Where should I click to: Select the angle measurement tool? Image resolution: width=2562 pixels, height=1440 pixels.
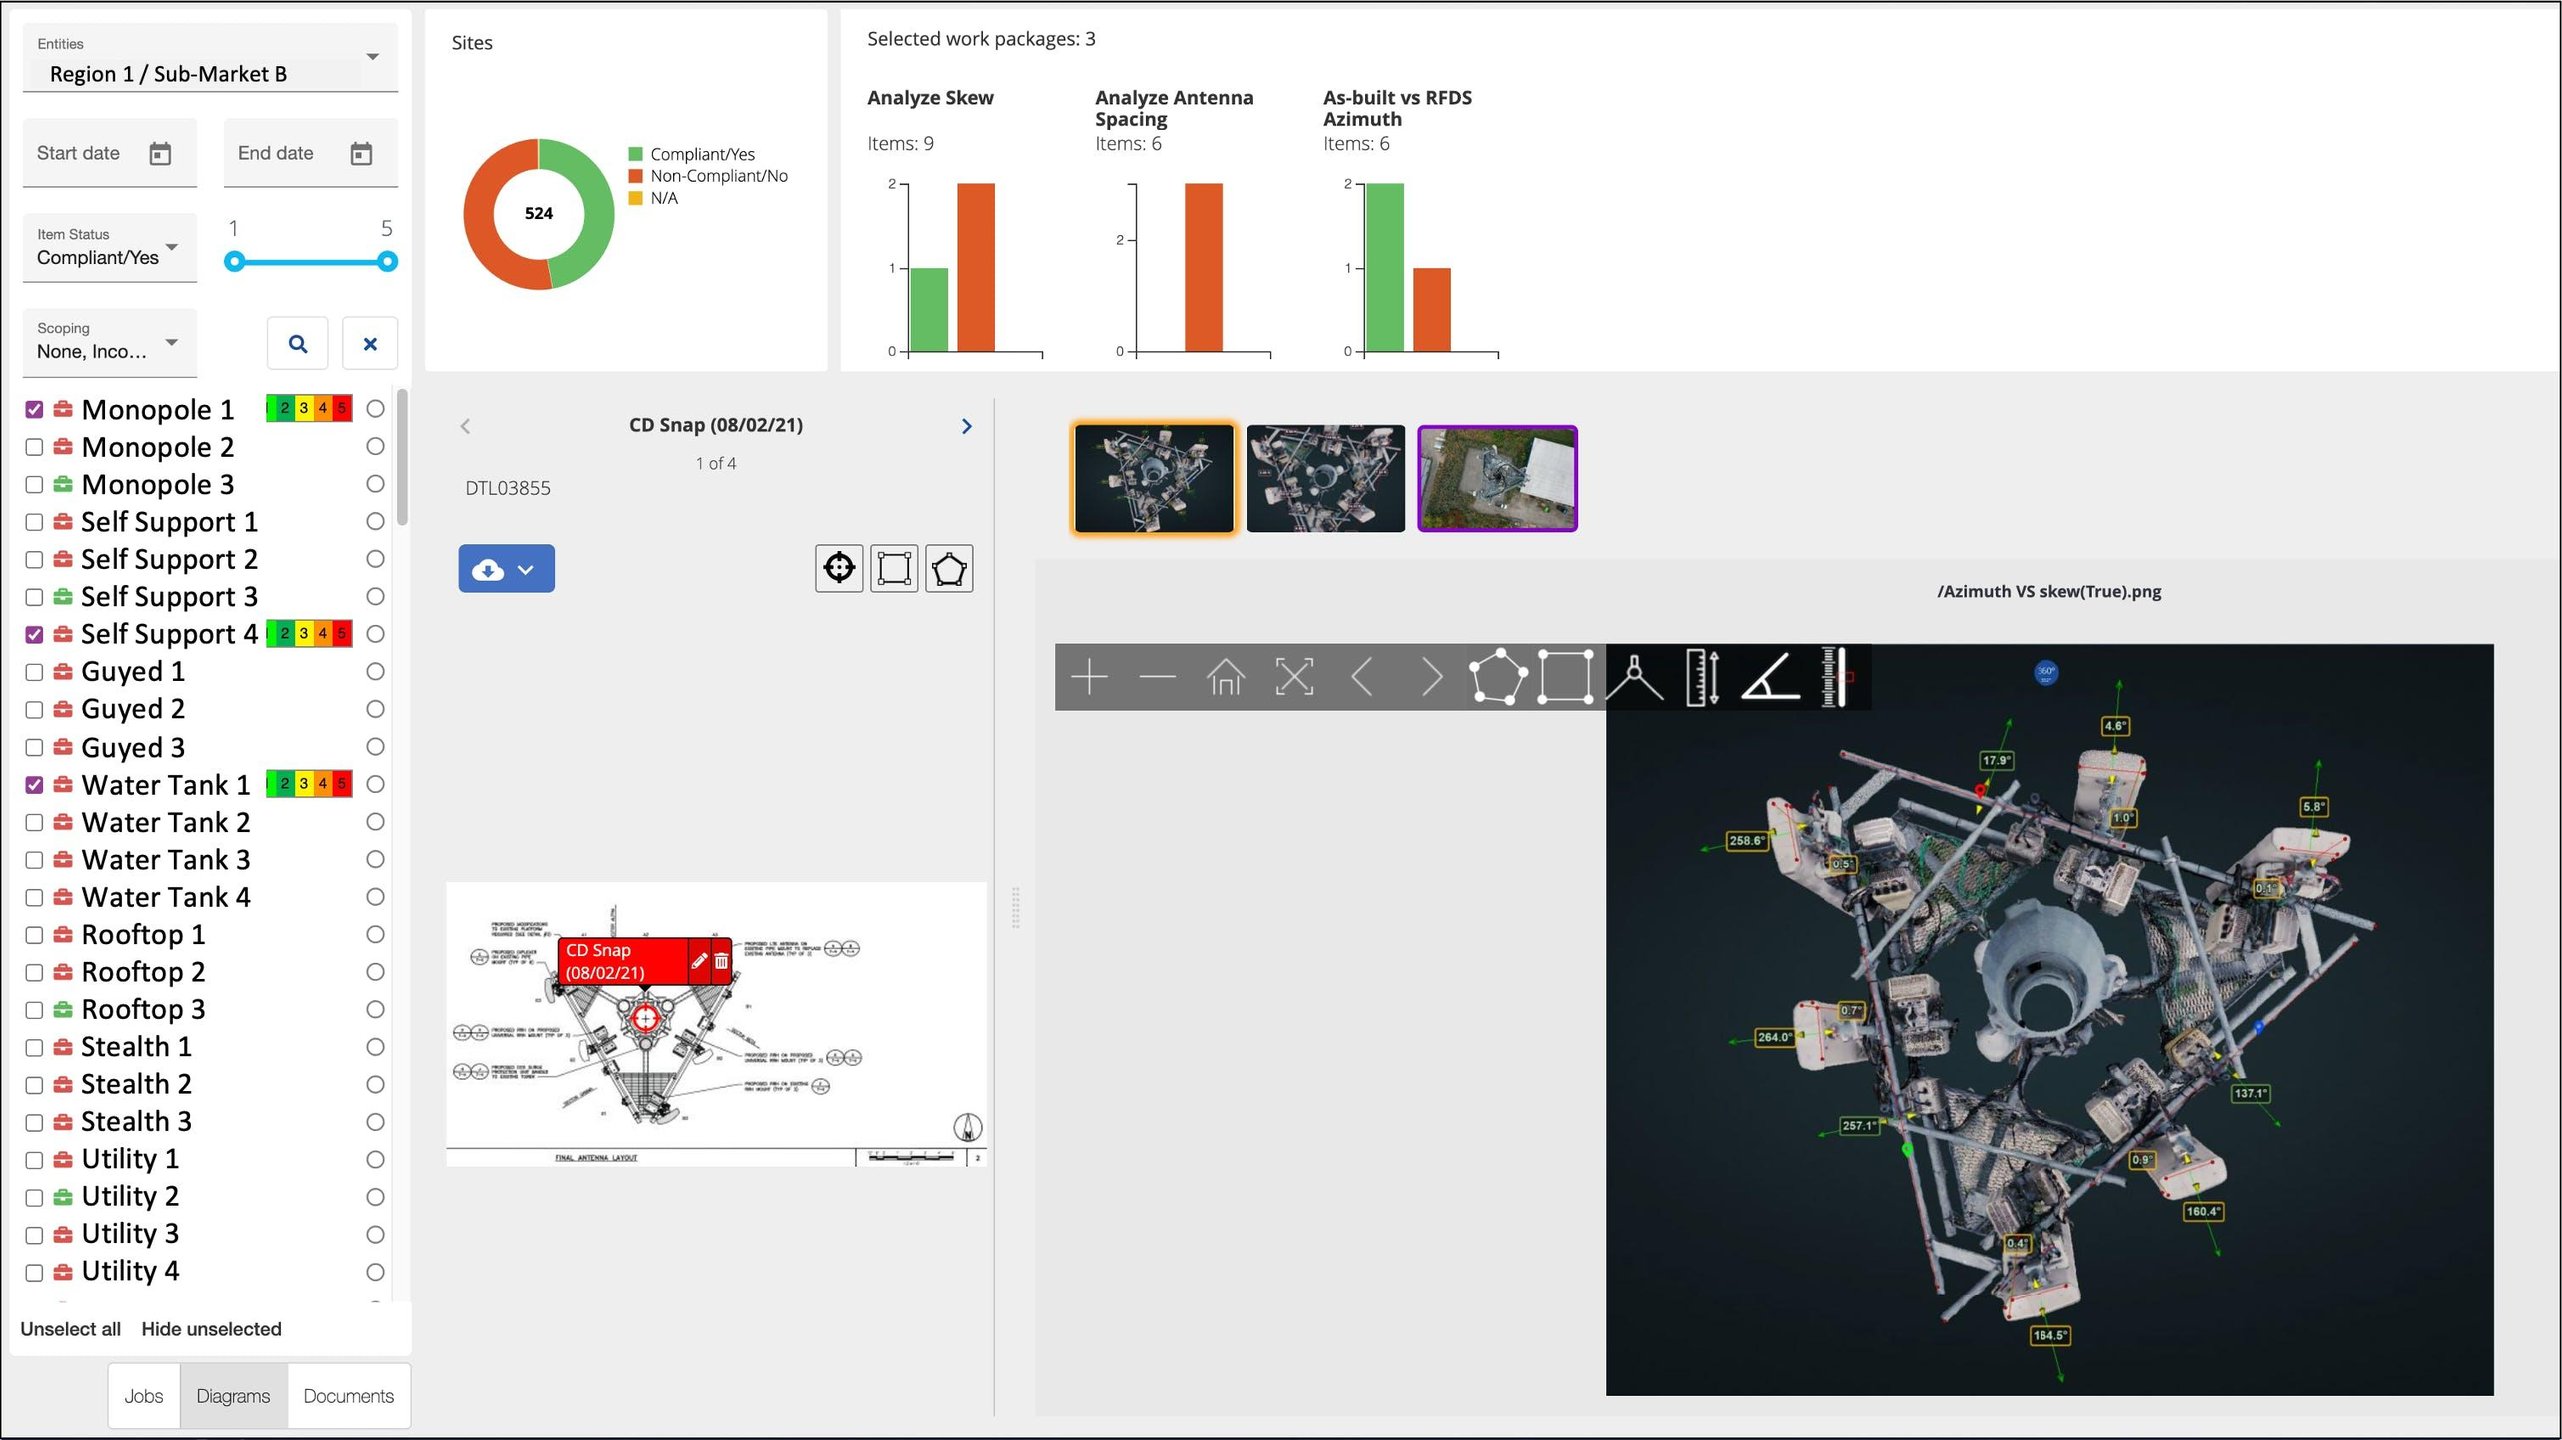tap(1770, 677)
